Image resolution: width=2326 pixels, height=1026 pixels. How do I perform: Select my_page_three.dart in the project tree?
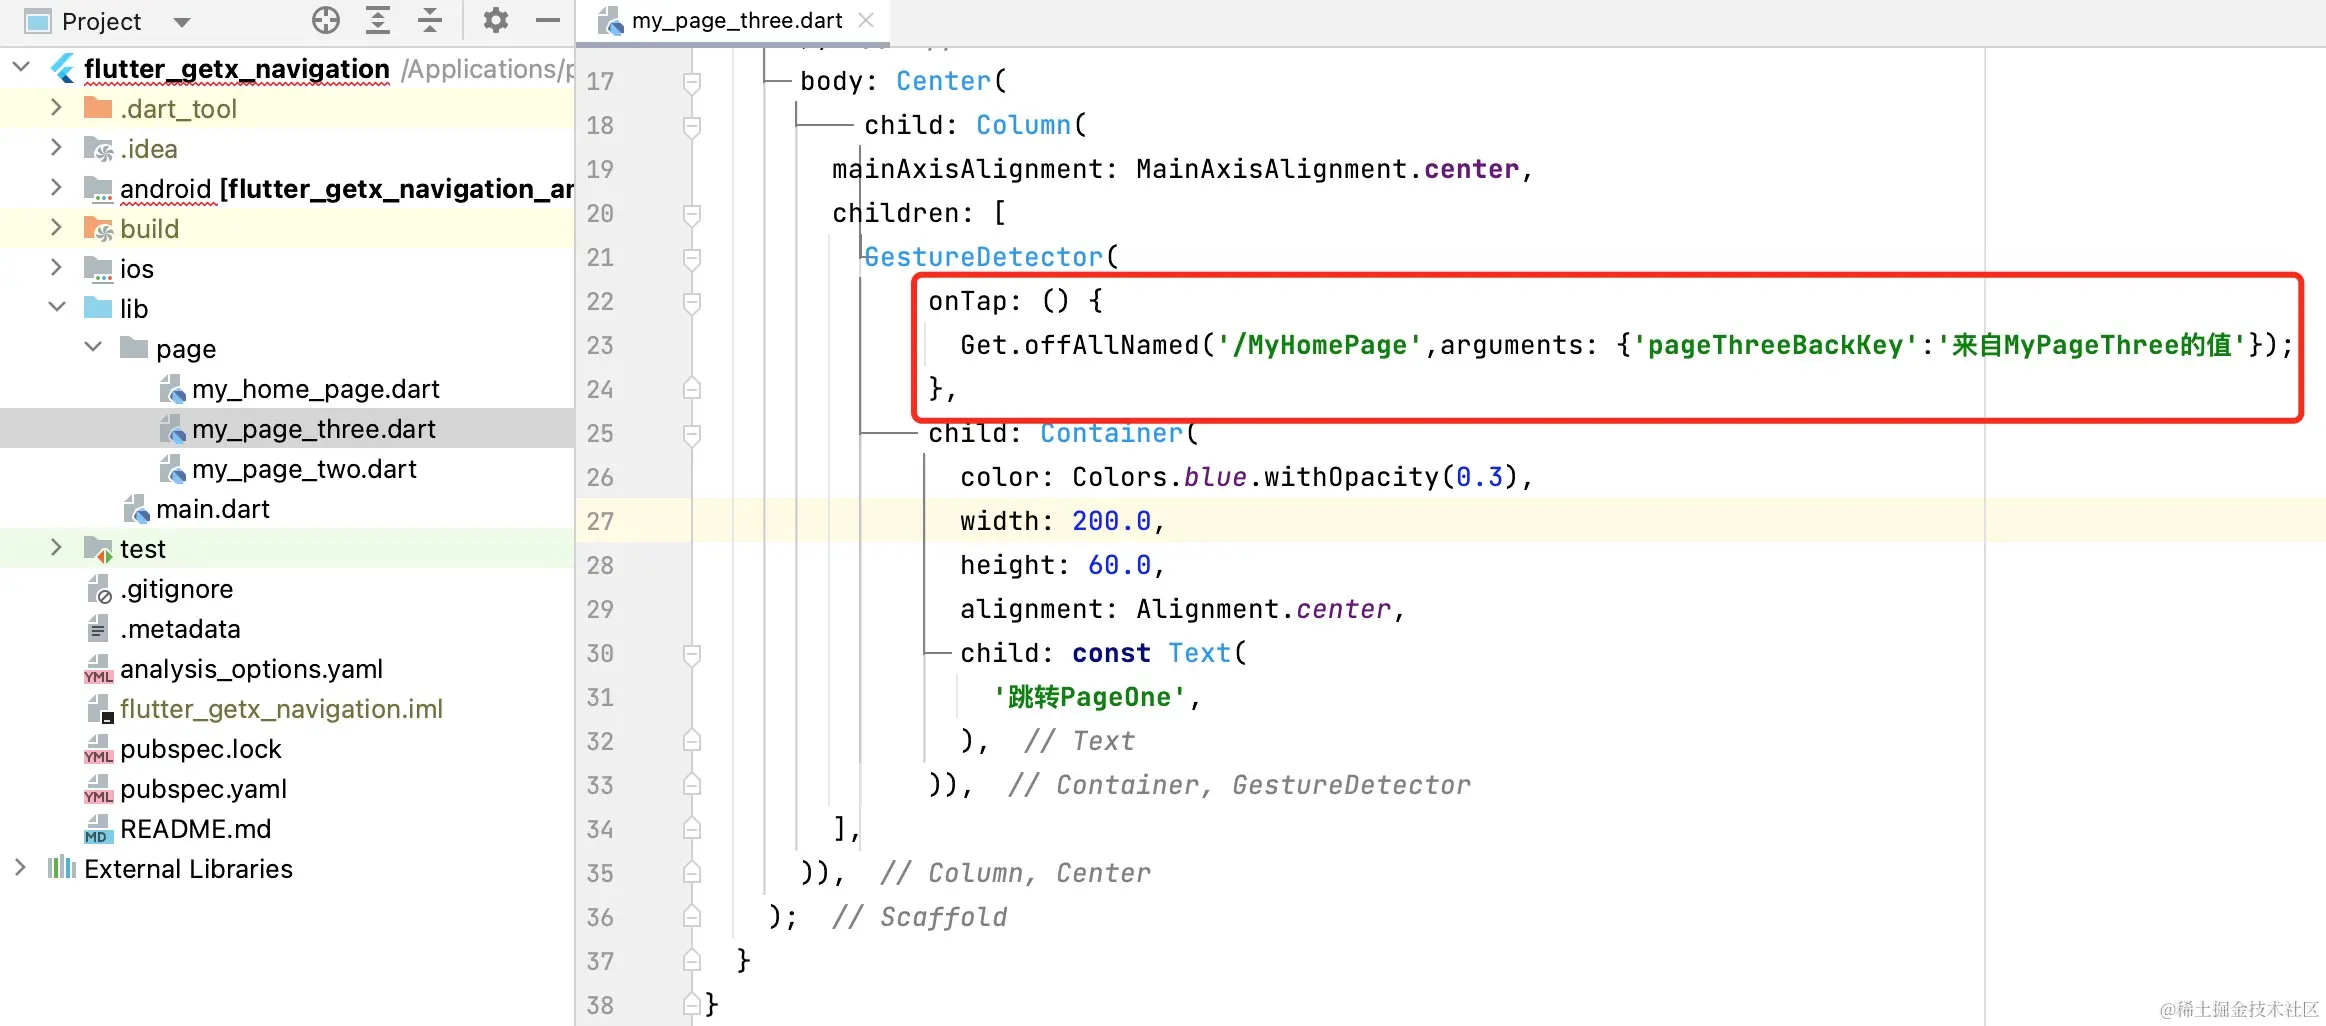pos(287,428)
